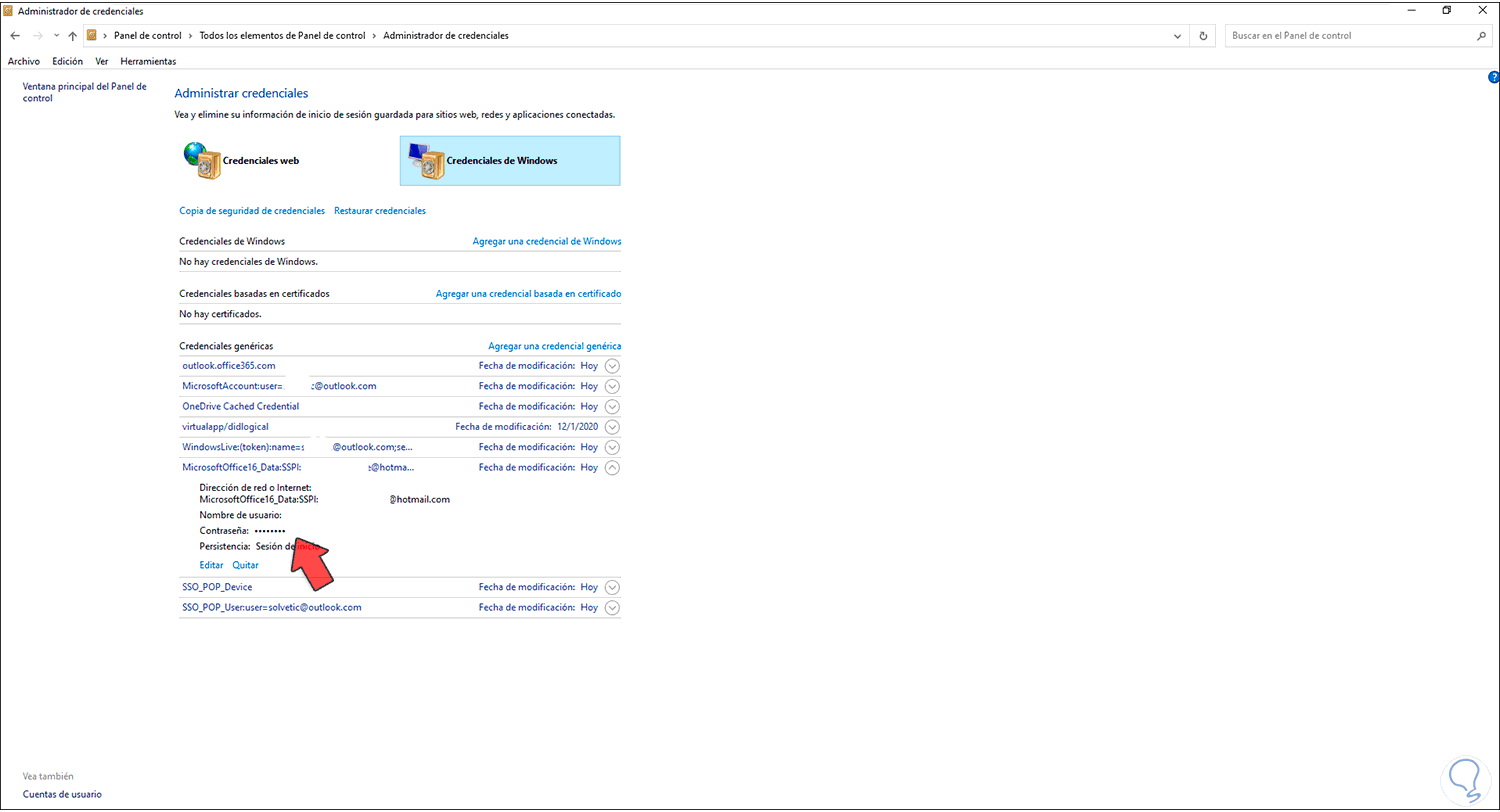
Task: Open the Herramientas menu
Action: 148,61
